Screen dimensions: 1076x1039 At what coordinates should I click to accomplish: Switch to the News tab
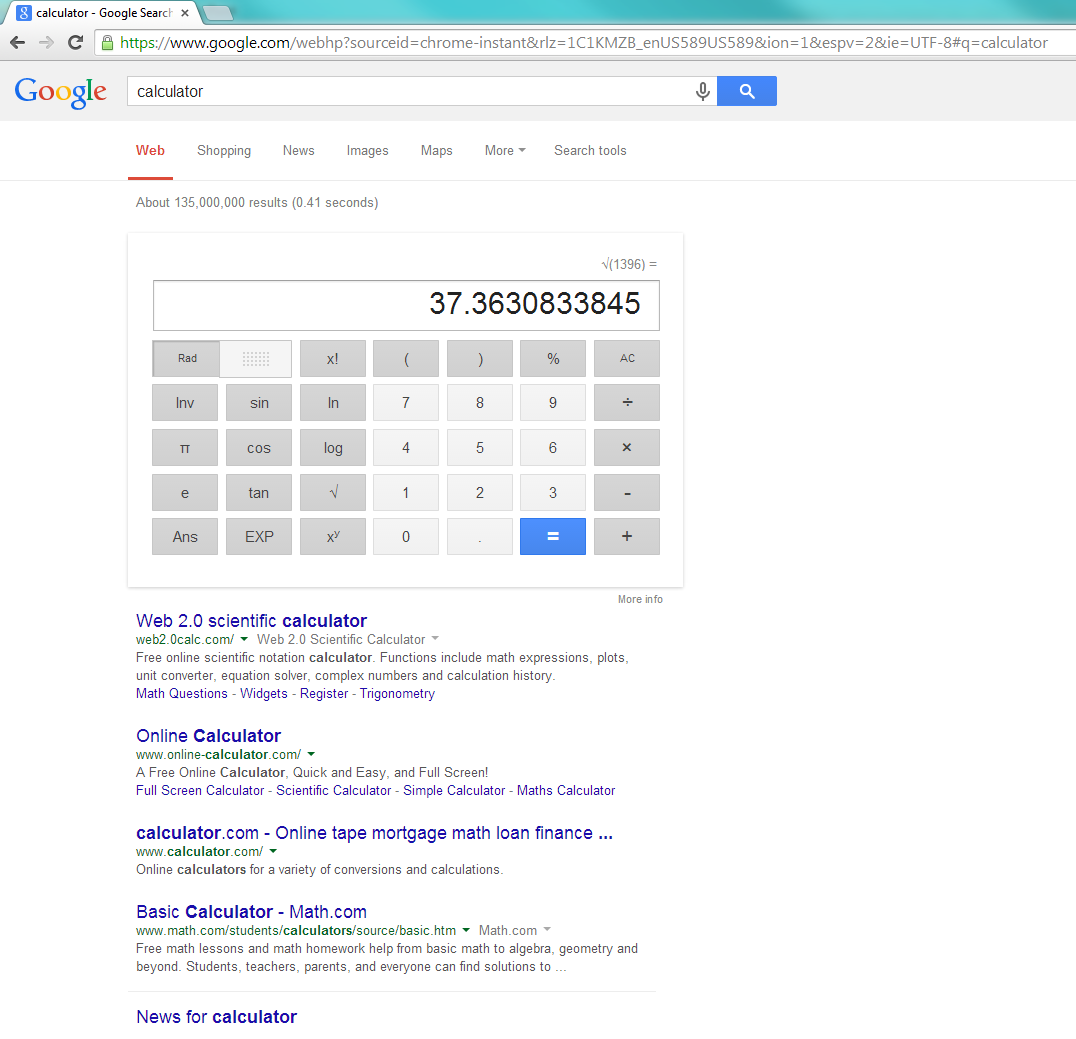[x=299, y=150]
